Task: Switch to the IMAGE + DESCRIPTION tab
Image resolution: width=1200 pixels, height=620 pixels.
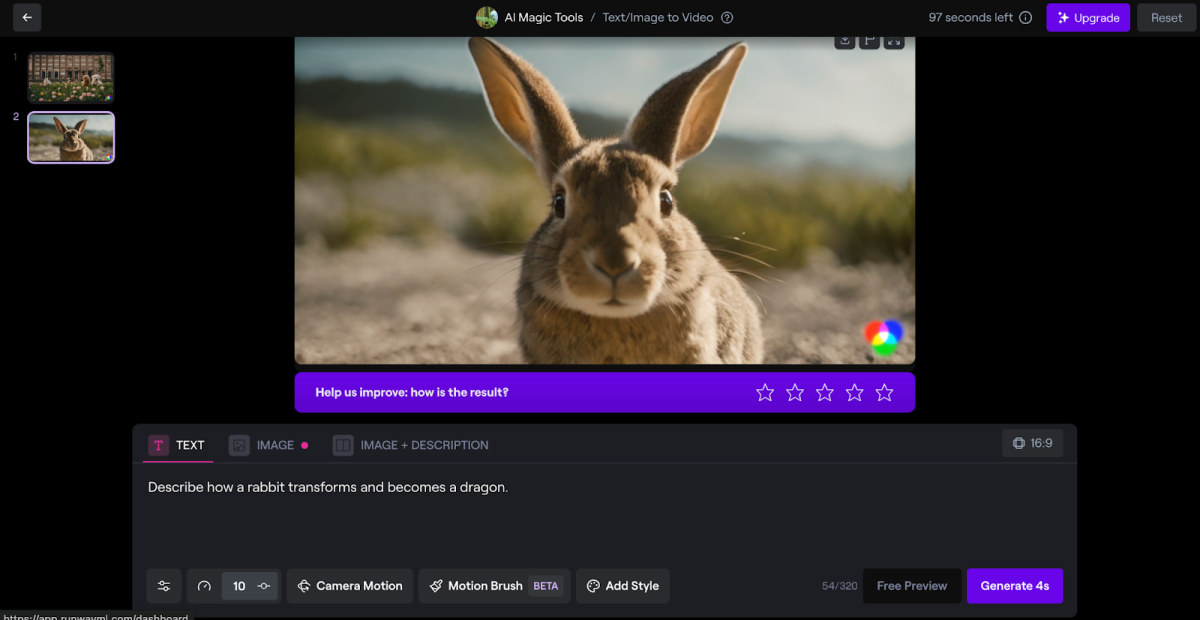Action: point(411,445)
